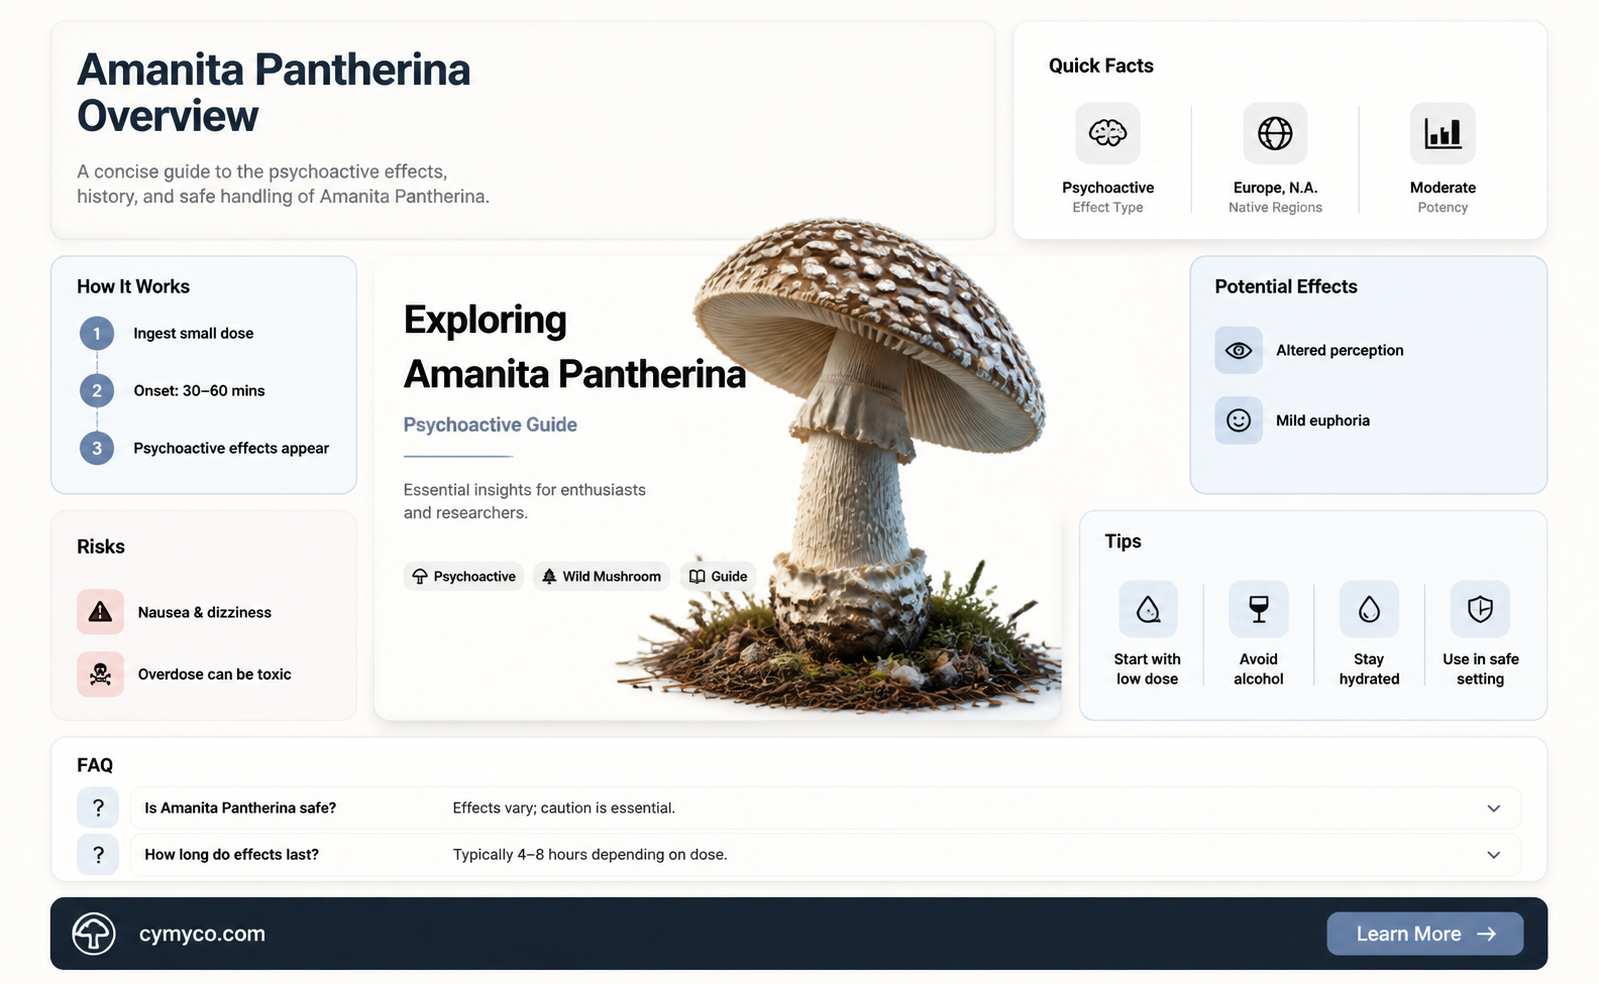Click the 'Risks' heading

click(x=101, y=547)
